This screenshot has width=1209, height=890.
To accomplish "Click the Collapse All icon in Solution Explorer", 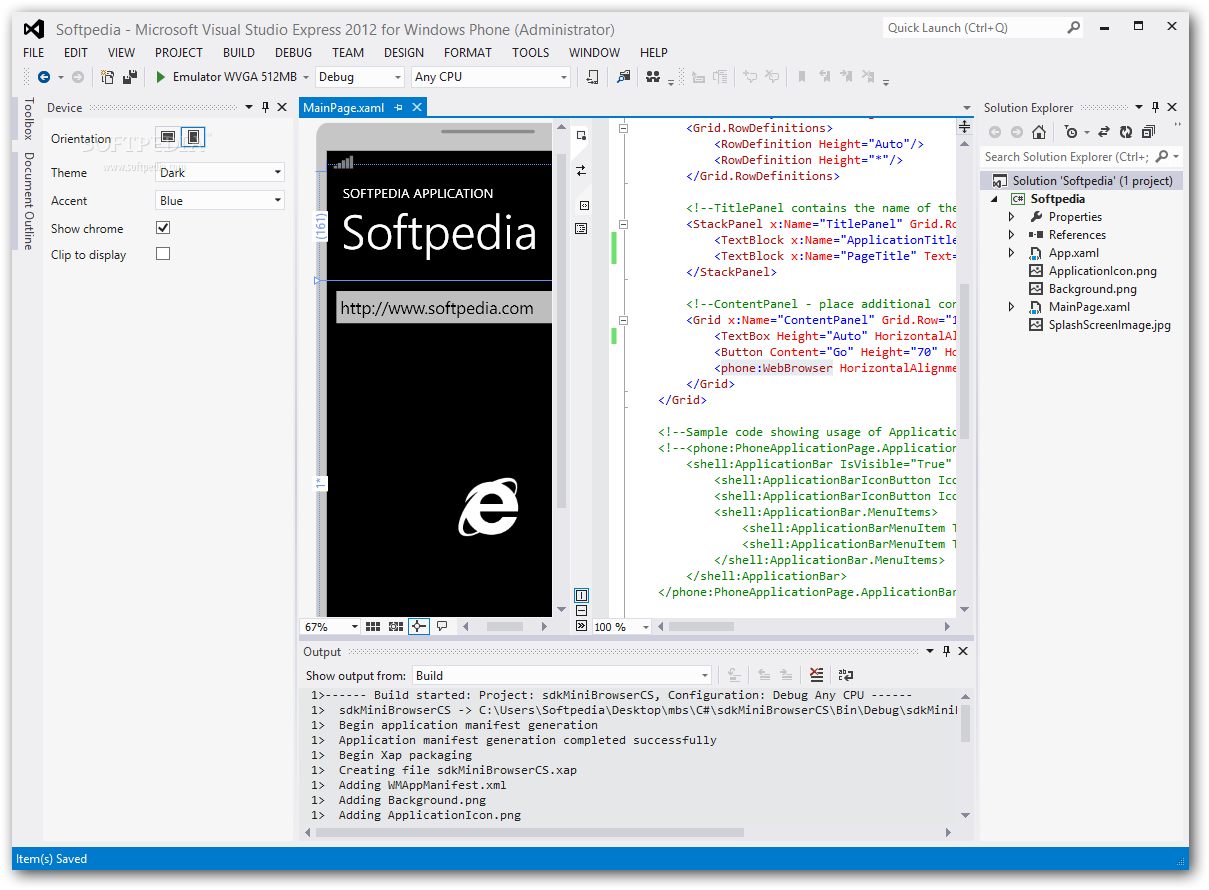I will pyautogui.click(x=1148, y=132).
